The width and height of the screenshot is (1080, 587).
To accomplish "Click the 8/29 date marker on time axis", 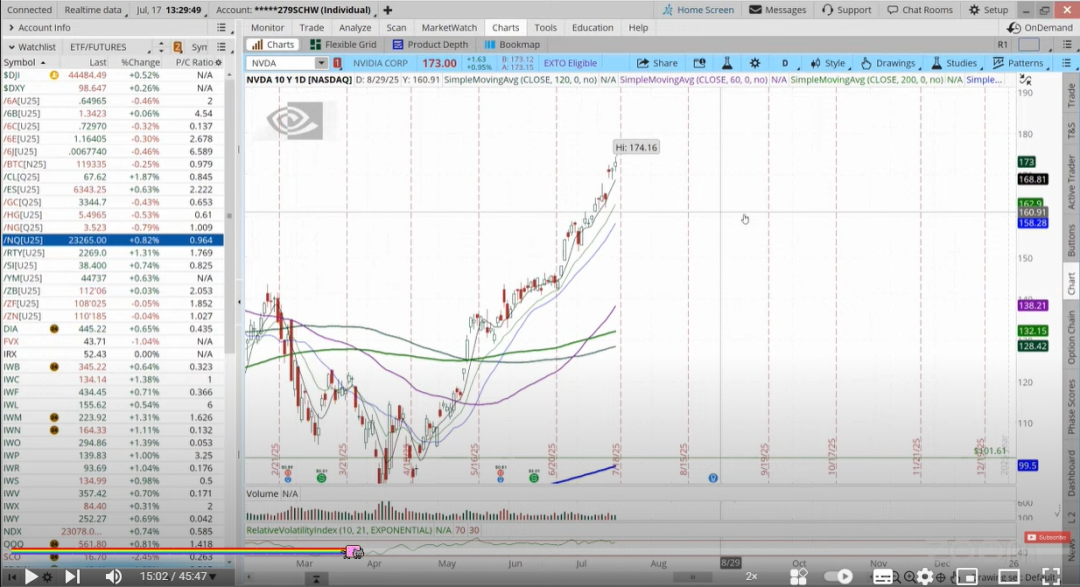I will point(730,563).
